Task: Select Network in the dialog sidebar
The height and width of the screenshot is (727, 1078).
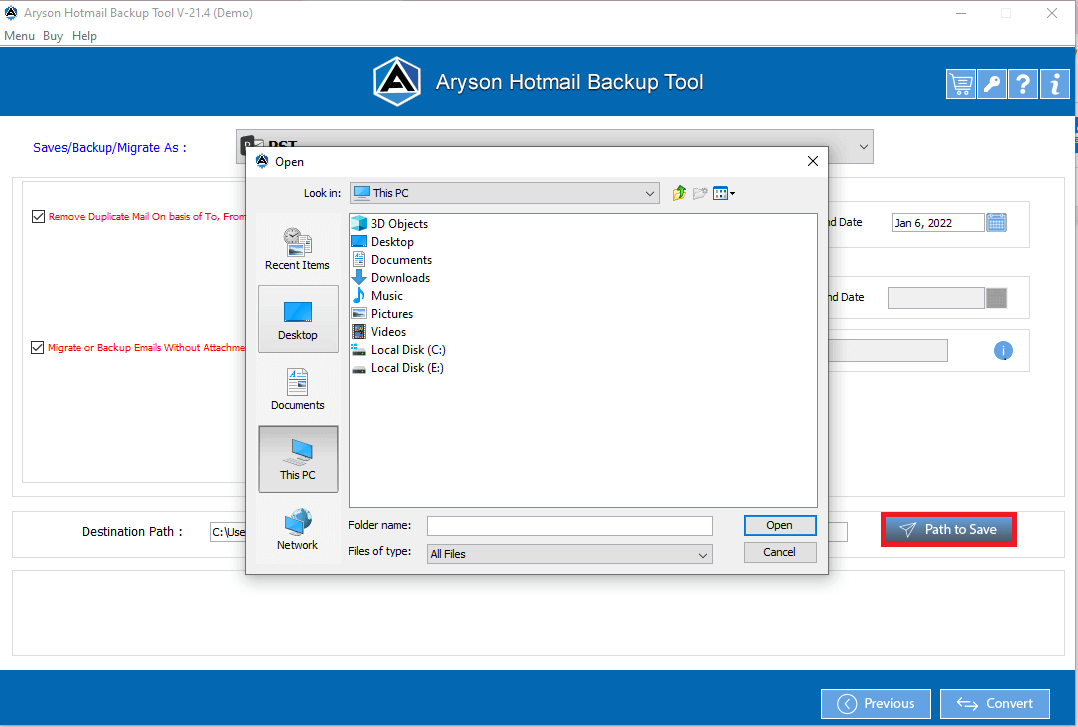Action: click(298, 529)
